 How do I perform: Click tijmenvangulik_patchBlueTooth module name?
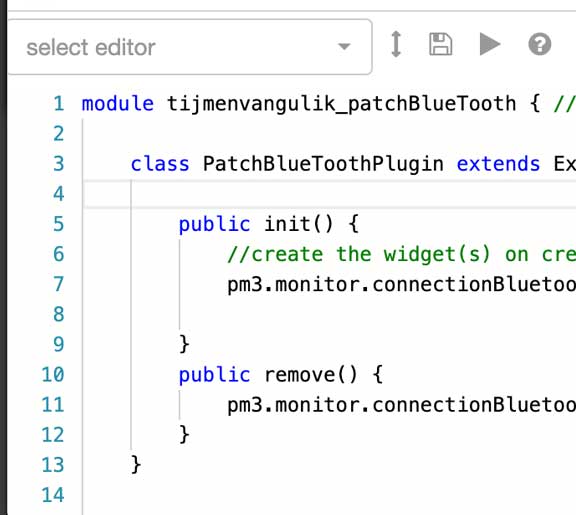click(342, 104)
